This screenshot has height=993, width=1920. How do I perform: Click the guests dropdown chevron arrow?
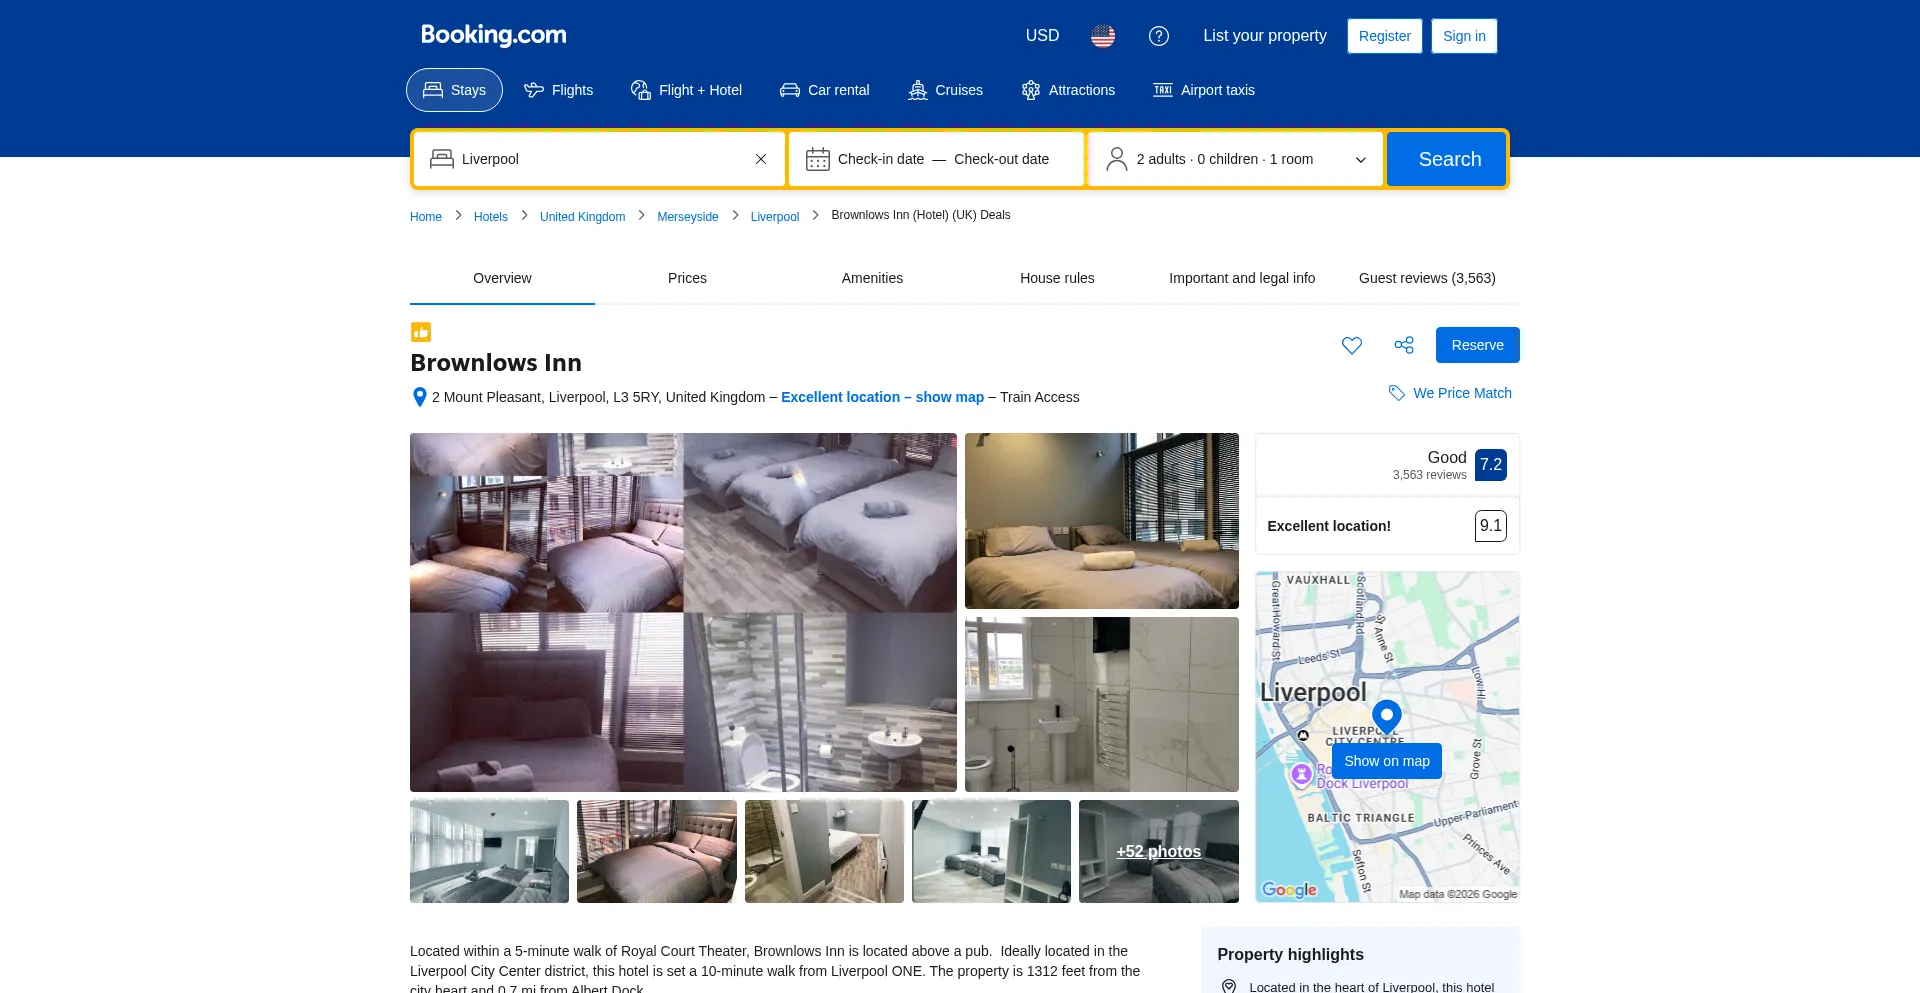click(1360, 160)
